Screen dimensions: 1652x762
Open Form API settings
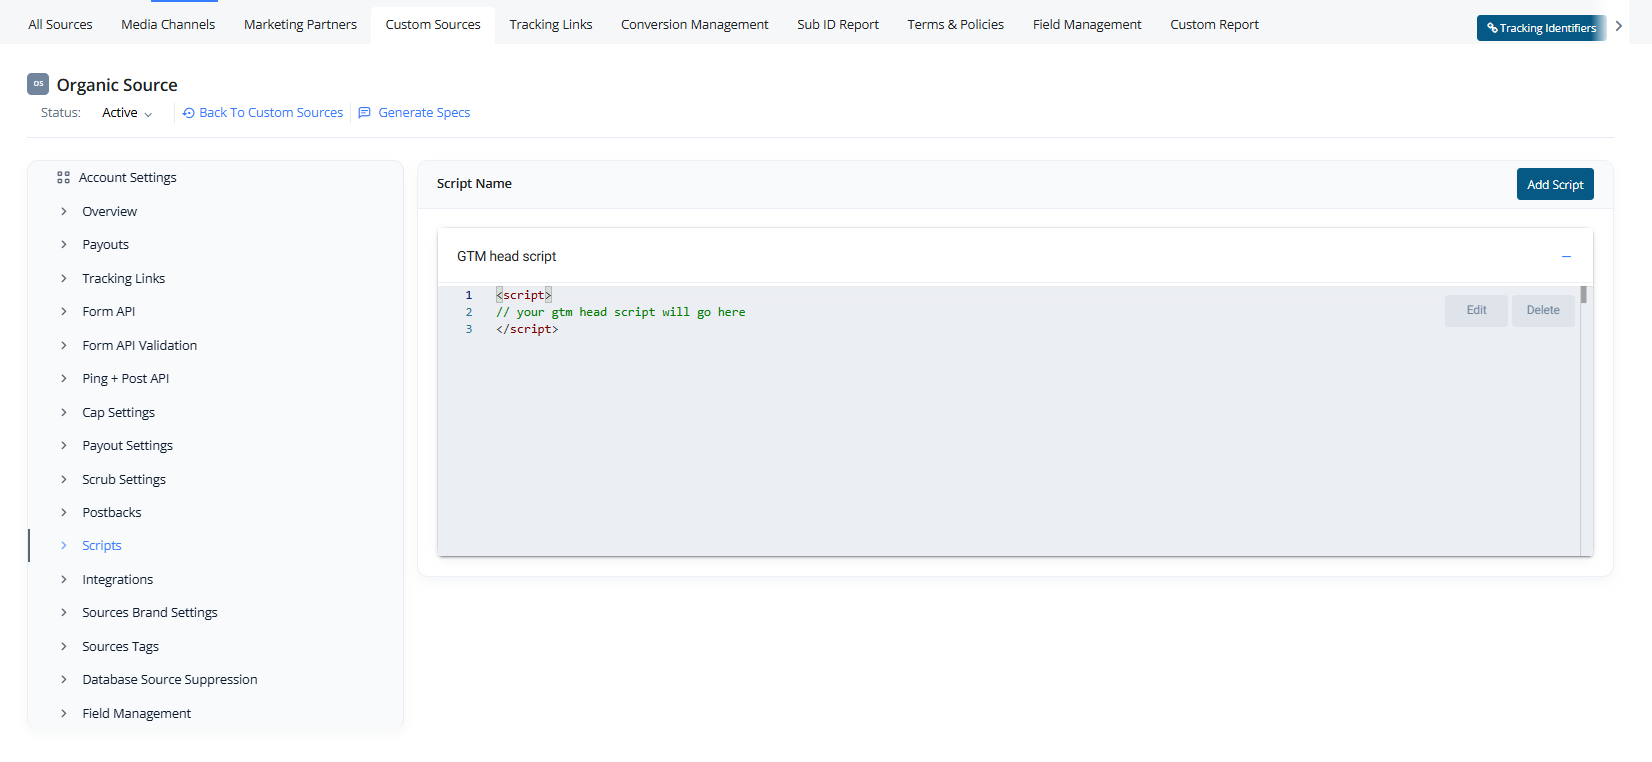[x=109, y=311]
